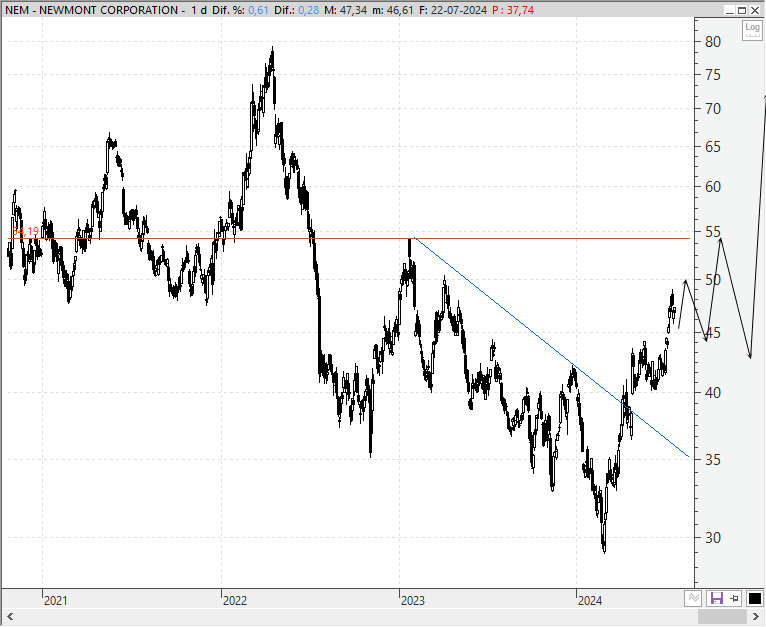Click the 60 price axis label
Screen dimensions: 766x627
click(x=713, y=187)
